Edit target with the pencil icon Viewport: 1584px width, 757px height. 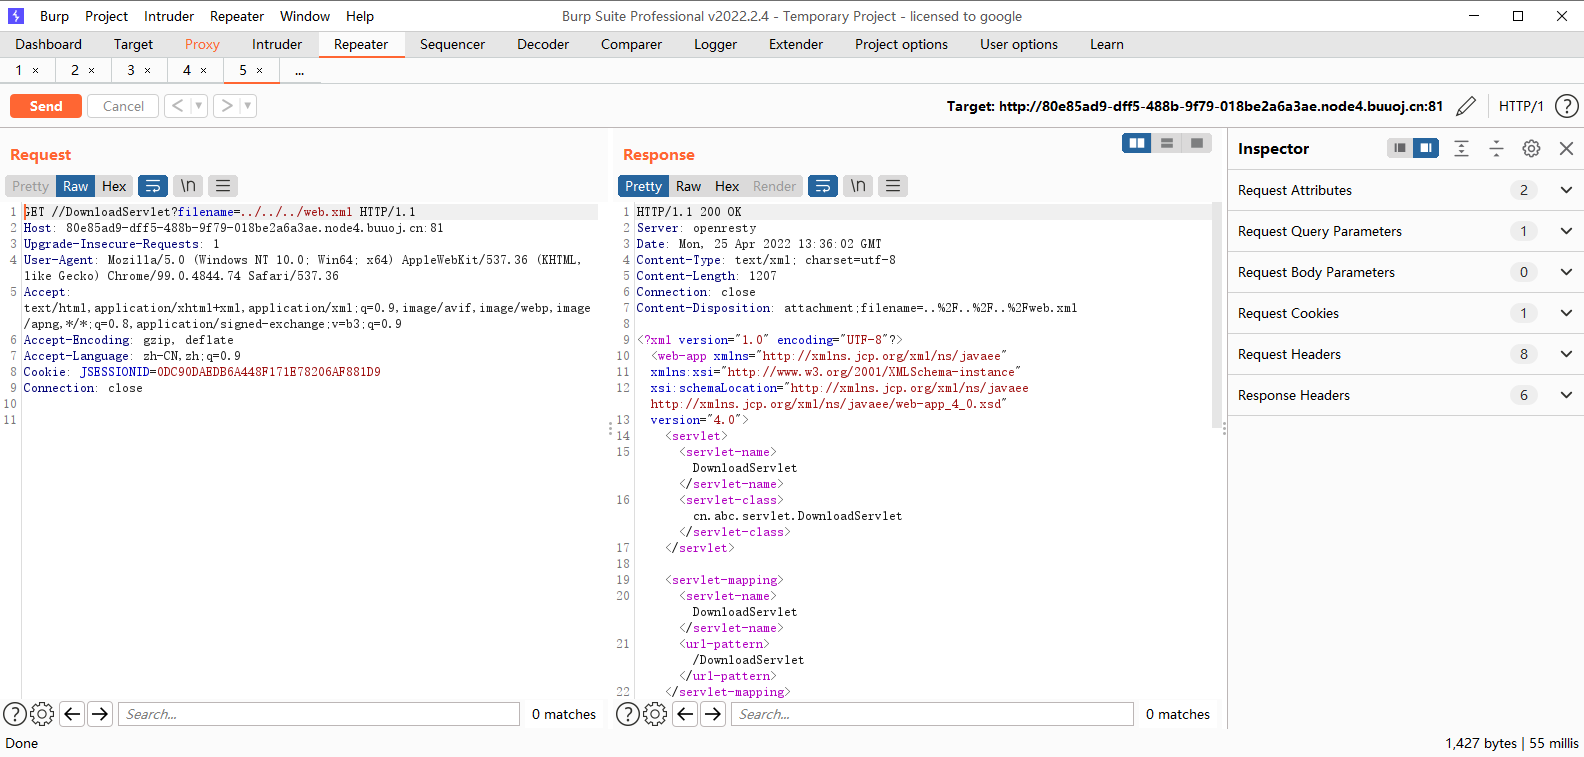[x=1466, y=106]
